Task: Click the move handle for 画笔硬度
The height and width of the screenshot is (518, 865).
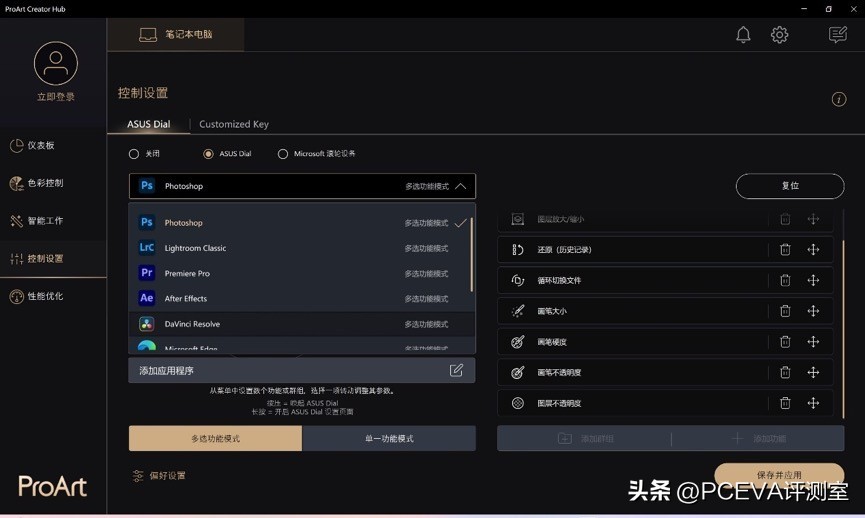Action: pos(813,342)
